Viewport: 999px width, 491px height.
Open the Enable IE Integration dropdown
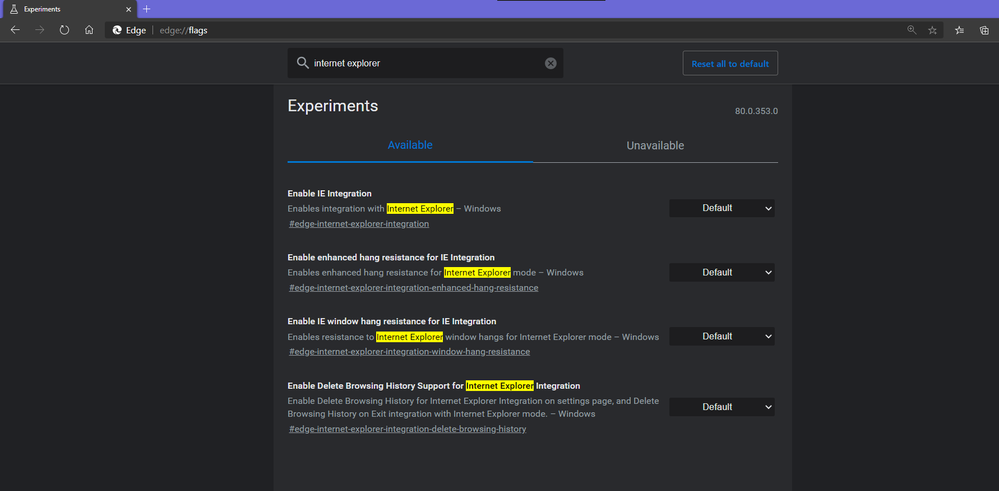(x=722, y=208)
